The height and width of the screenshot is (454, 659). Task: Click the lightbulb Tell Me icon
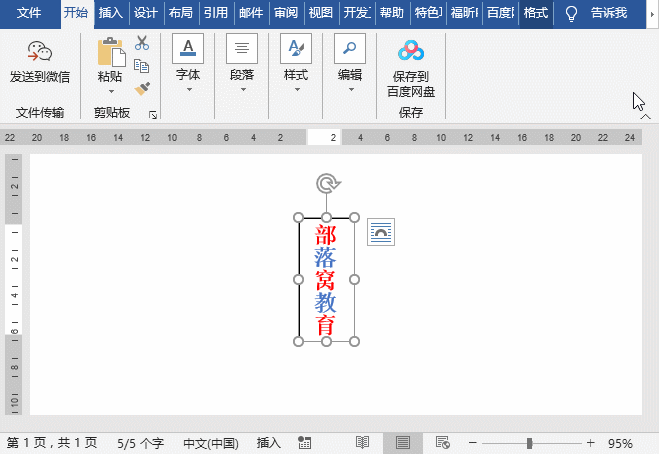pyautogui.click(x=572, y=13)
